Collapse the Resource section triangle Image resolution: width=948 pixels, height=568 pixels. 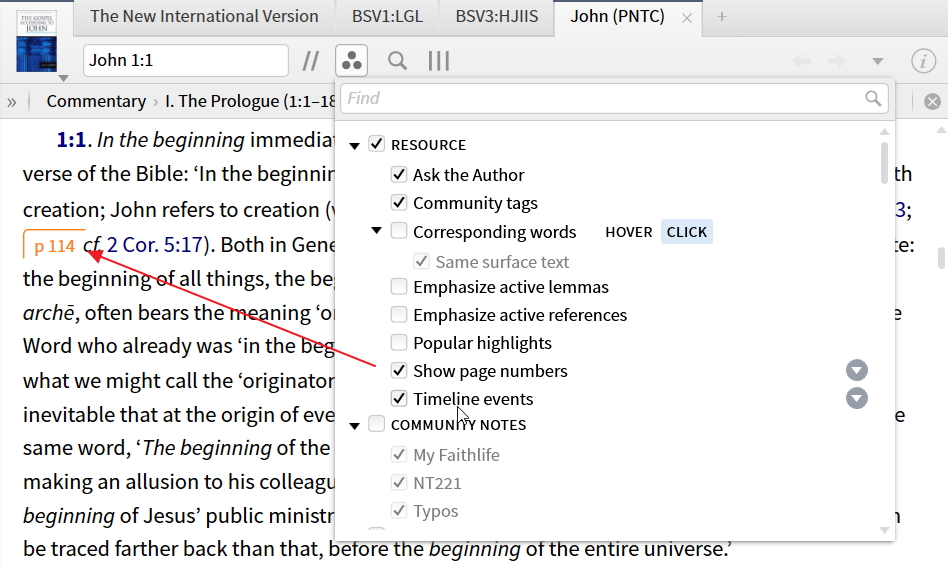[355, 145]
